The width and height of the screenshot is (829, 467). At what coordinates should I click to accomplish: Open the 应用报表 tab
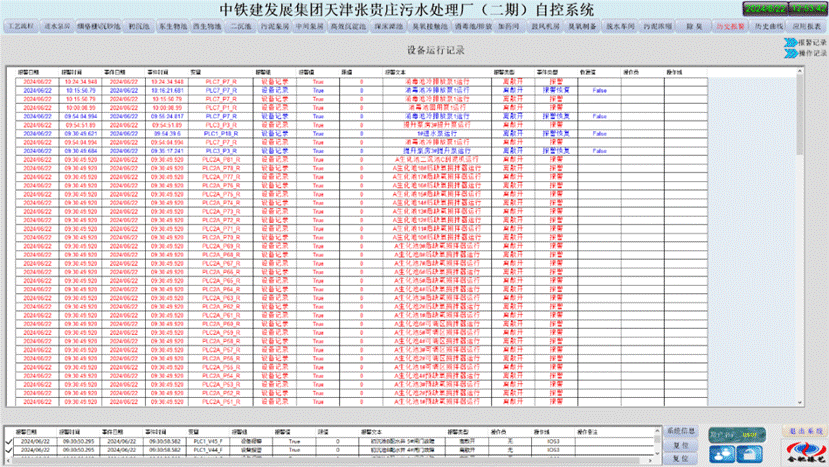click(x=807, y=26)
